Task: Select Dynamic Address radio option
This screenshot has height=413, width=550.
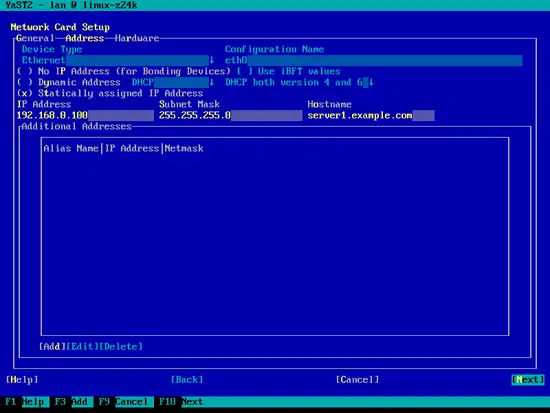Action: coord(69,82)
